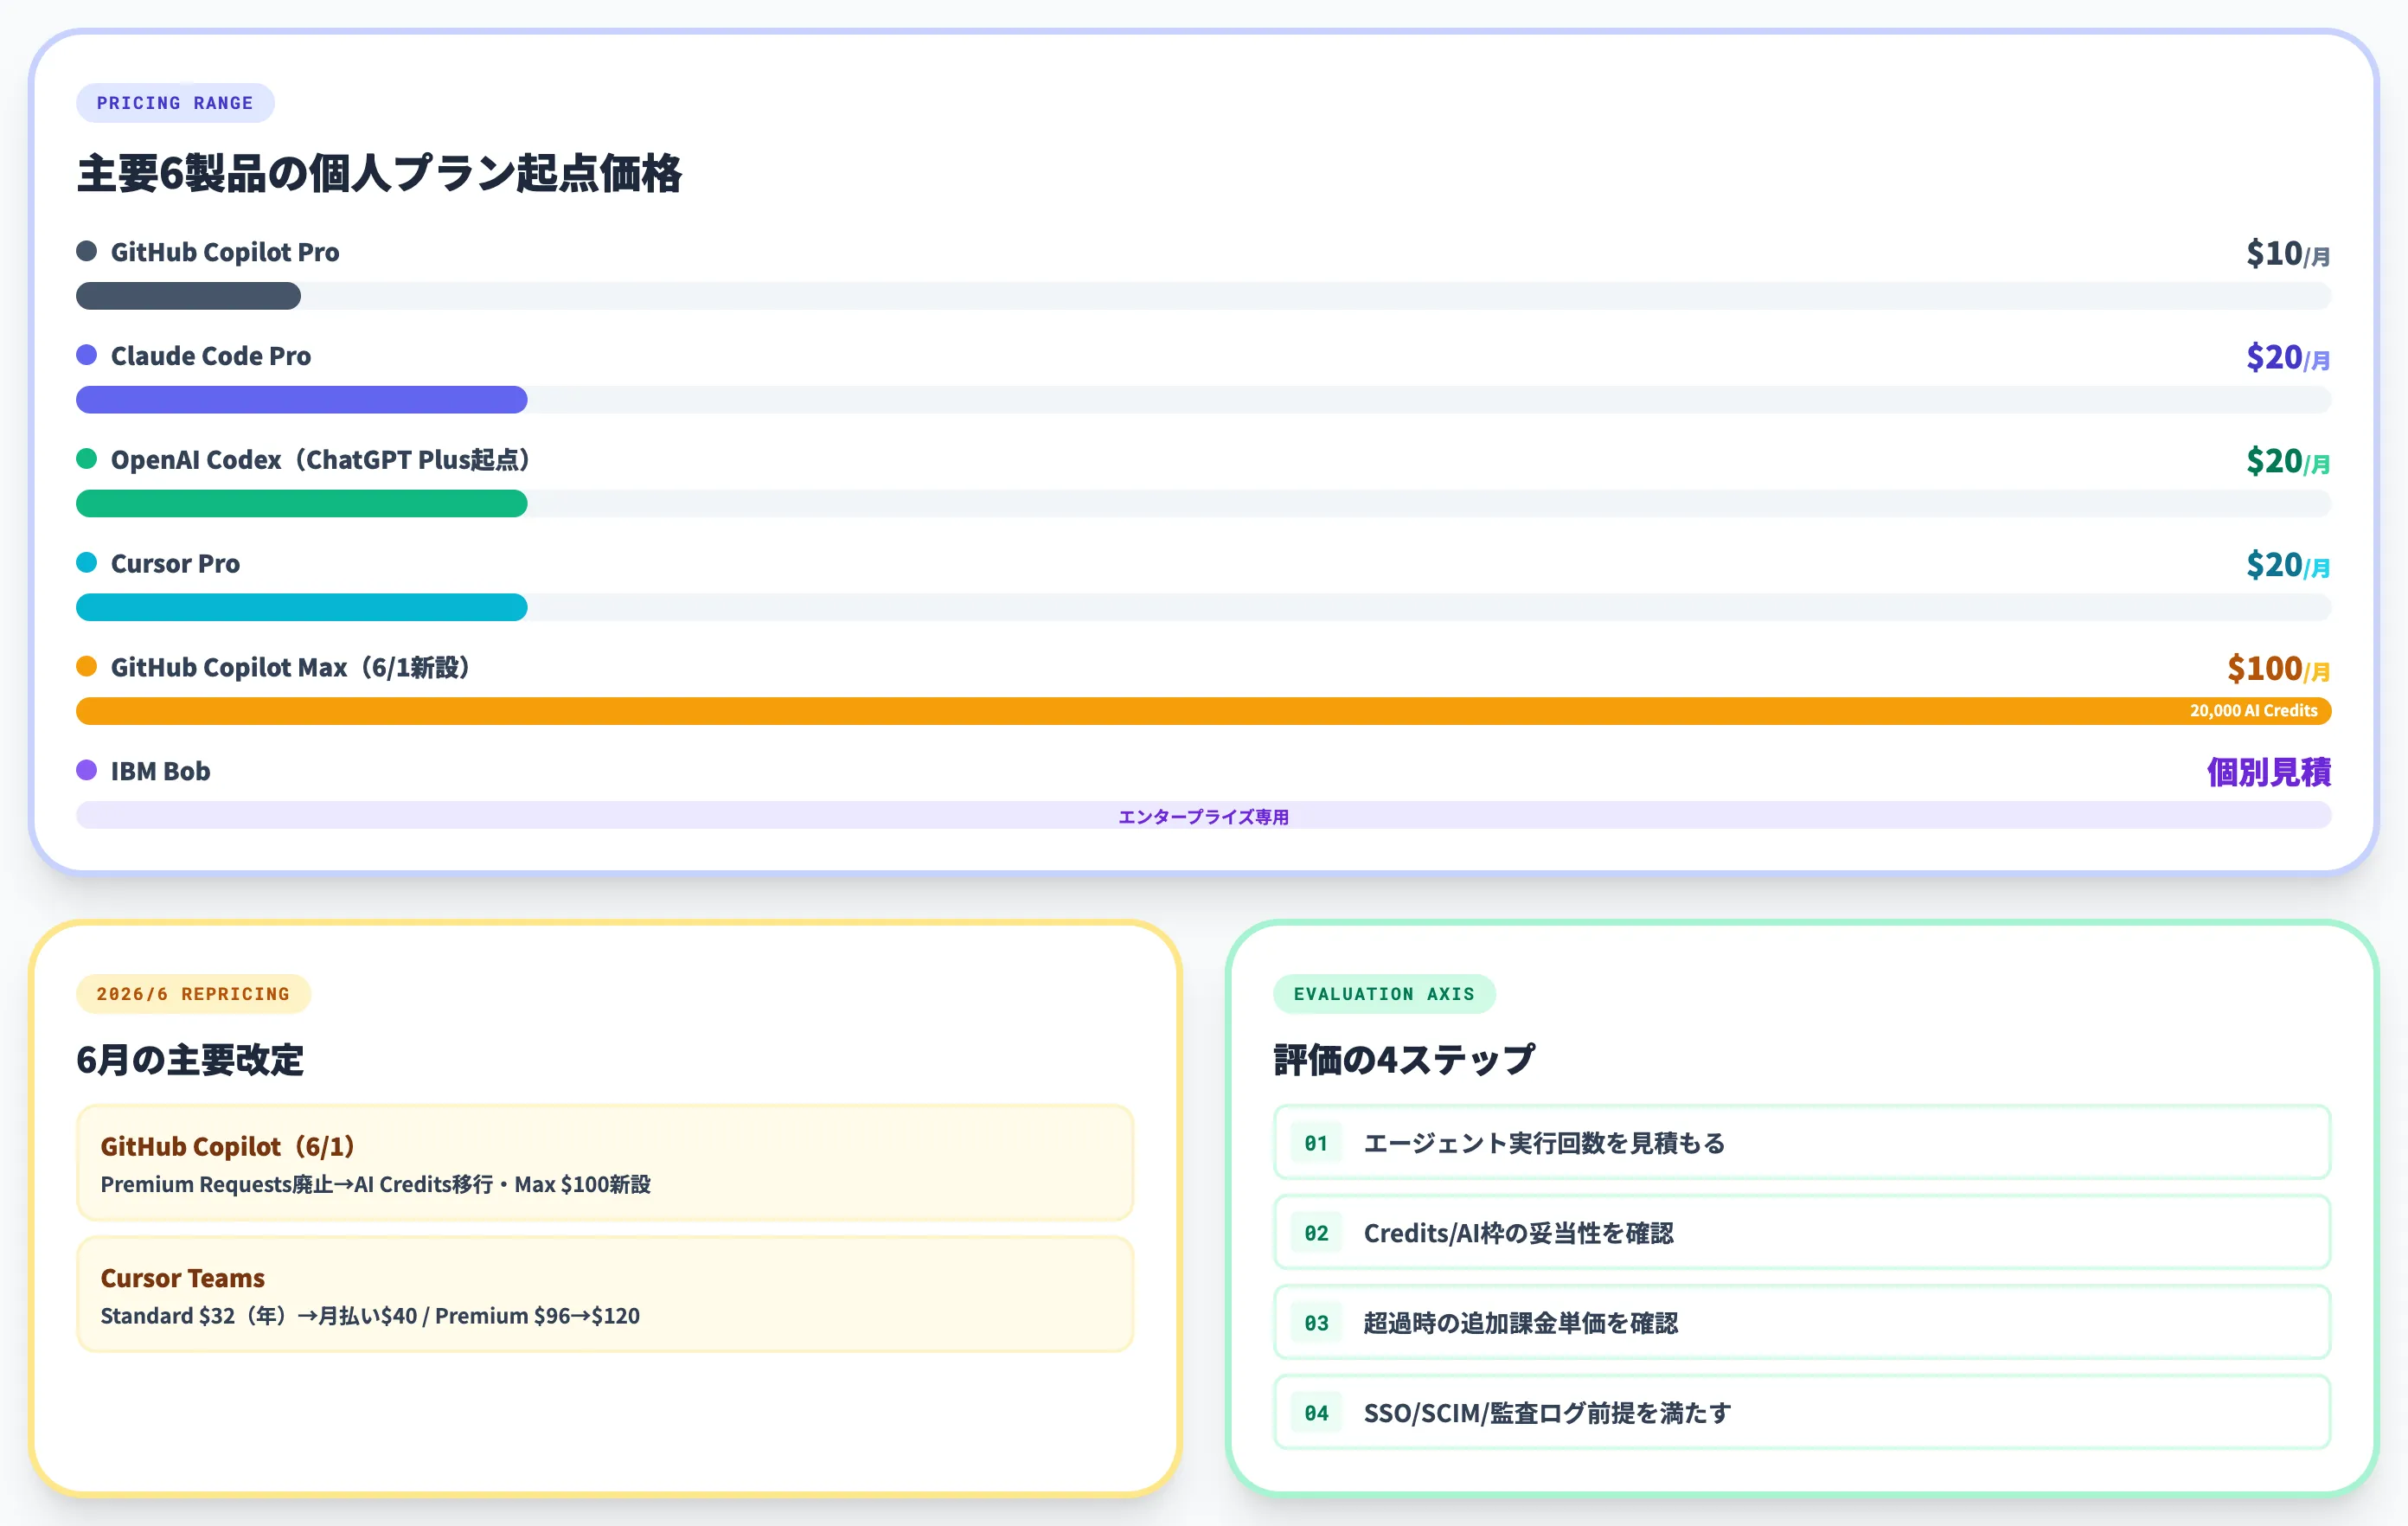Click the Claude Code Pro indigo bar
This screenshot has height=1526, width=2408.
[x=302, y=400]
